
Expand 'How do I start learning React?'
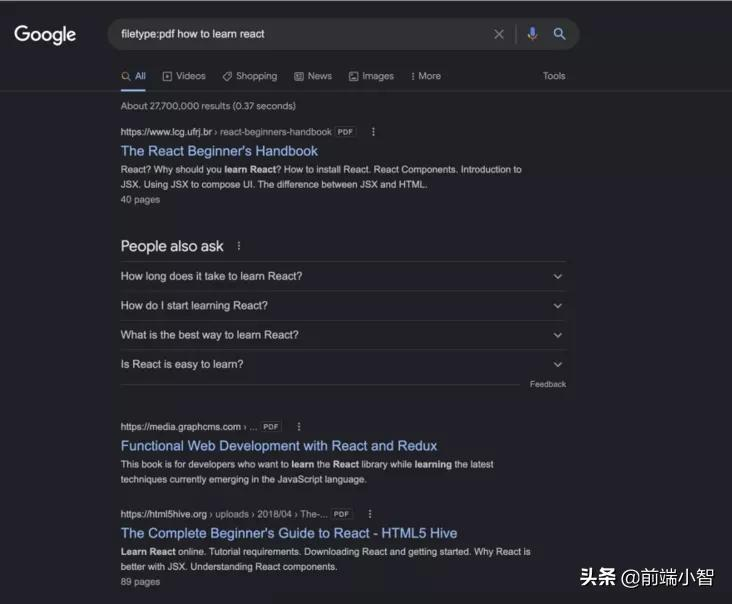344,306
